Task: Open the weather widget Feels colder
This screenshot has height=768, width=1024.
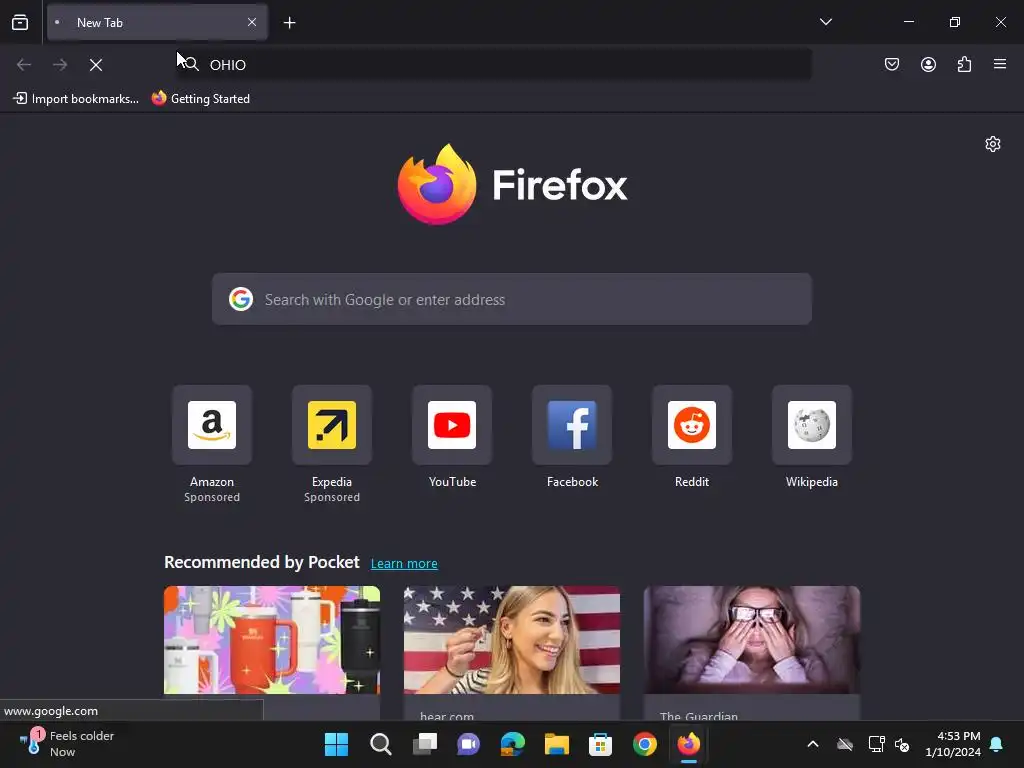Action: (67, 744)
